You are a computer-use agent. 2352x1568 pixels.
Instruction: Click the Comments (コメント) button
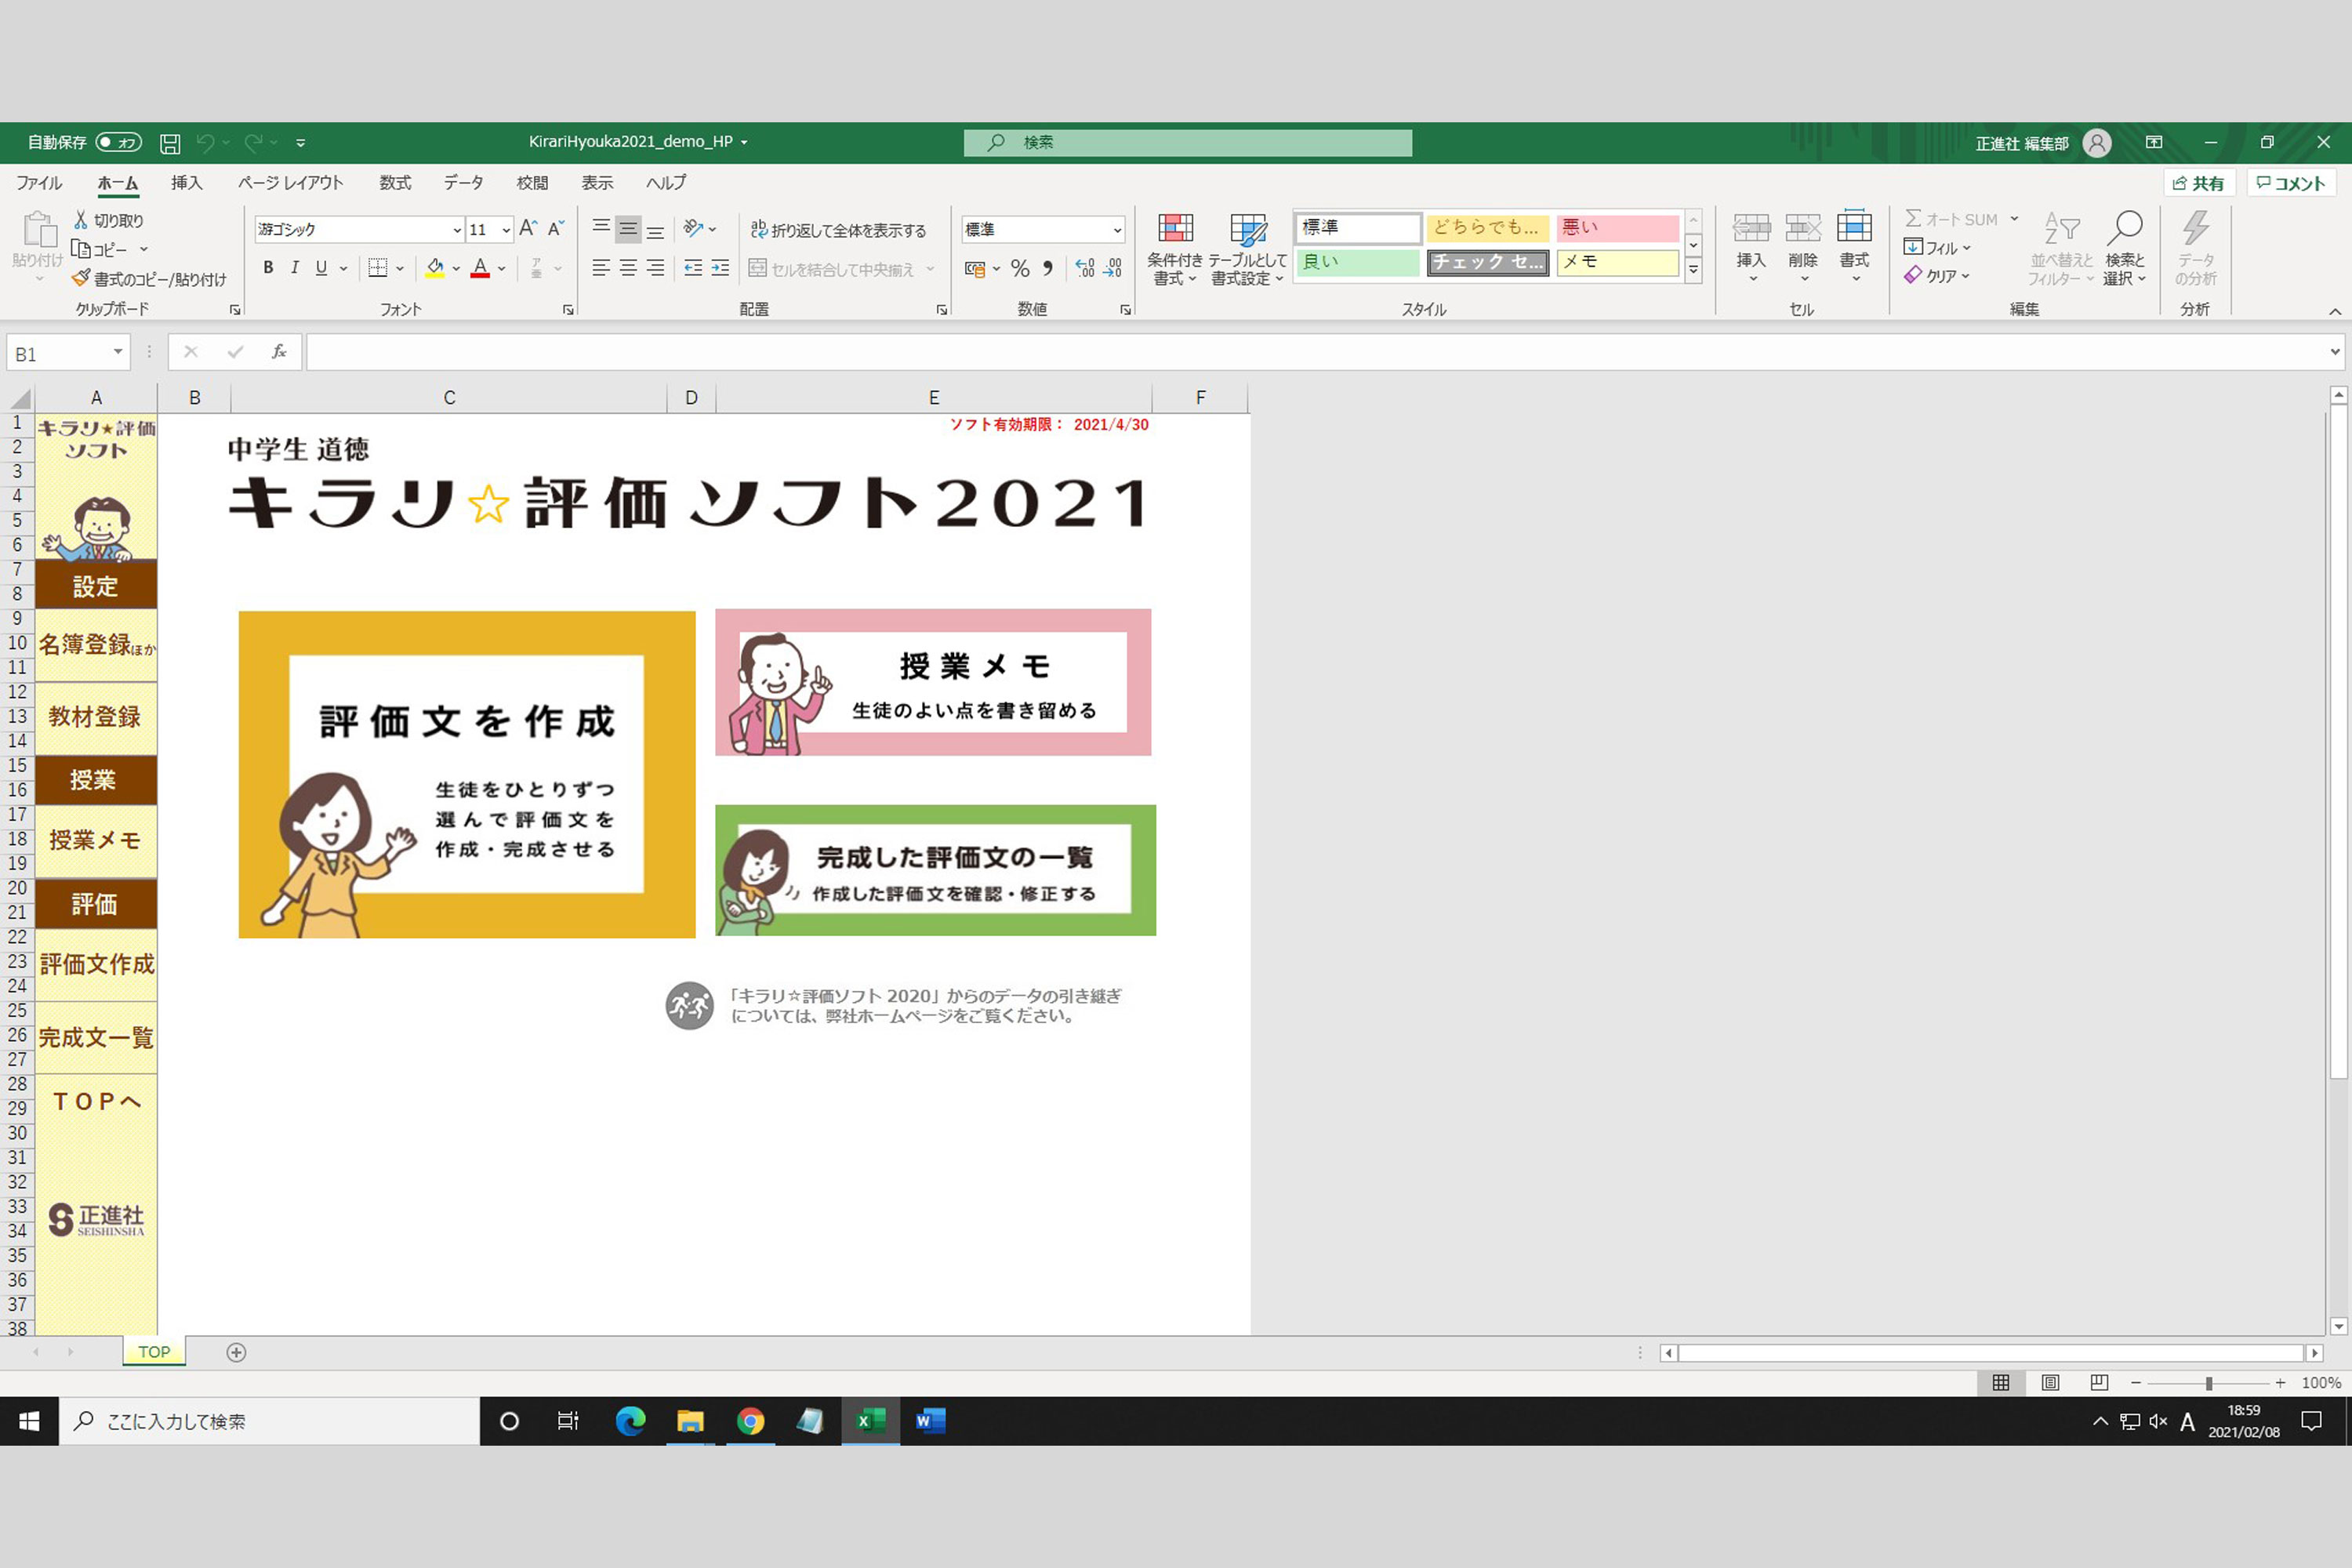[2291, 183]
